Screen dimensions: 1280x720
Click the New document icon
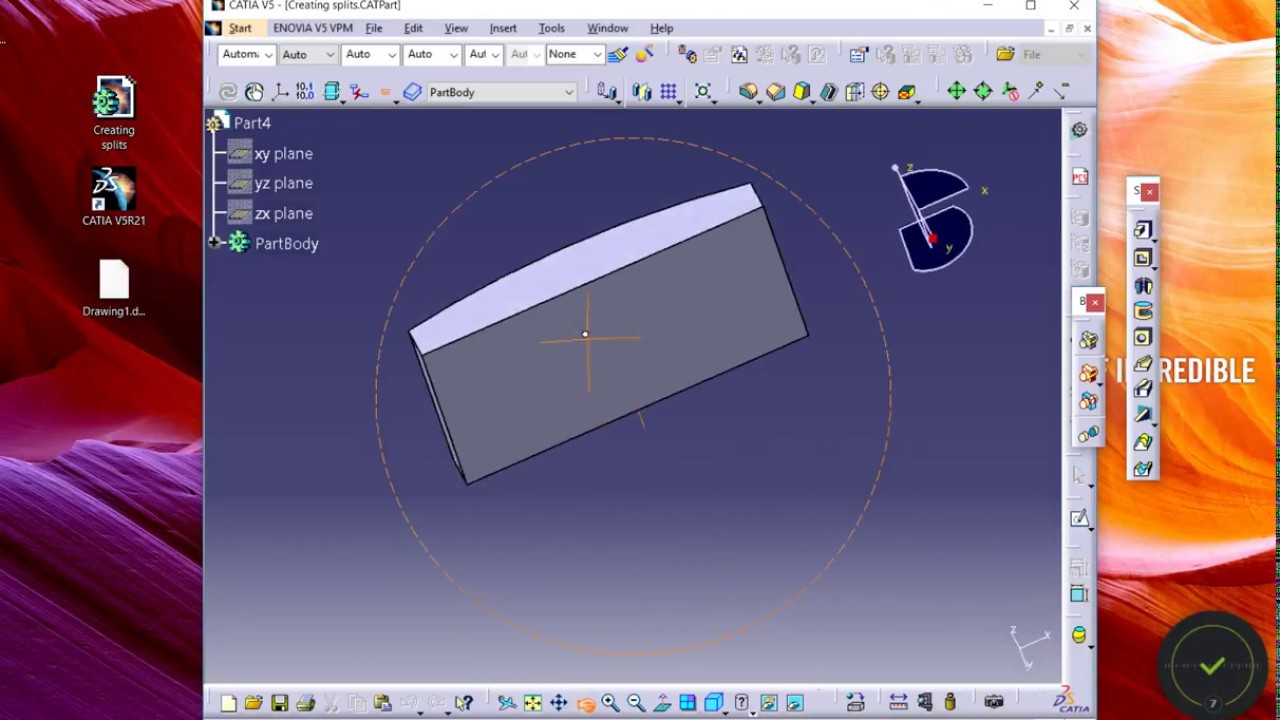[x=229, y=703]
